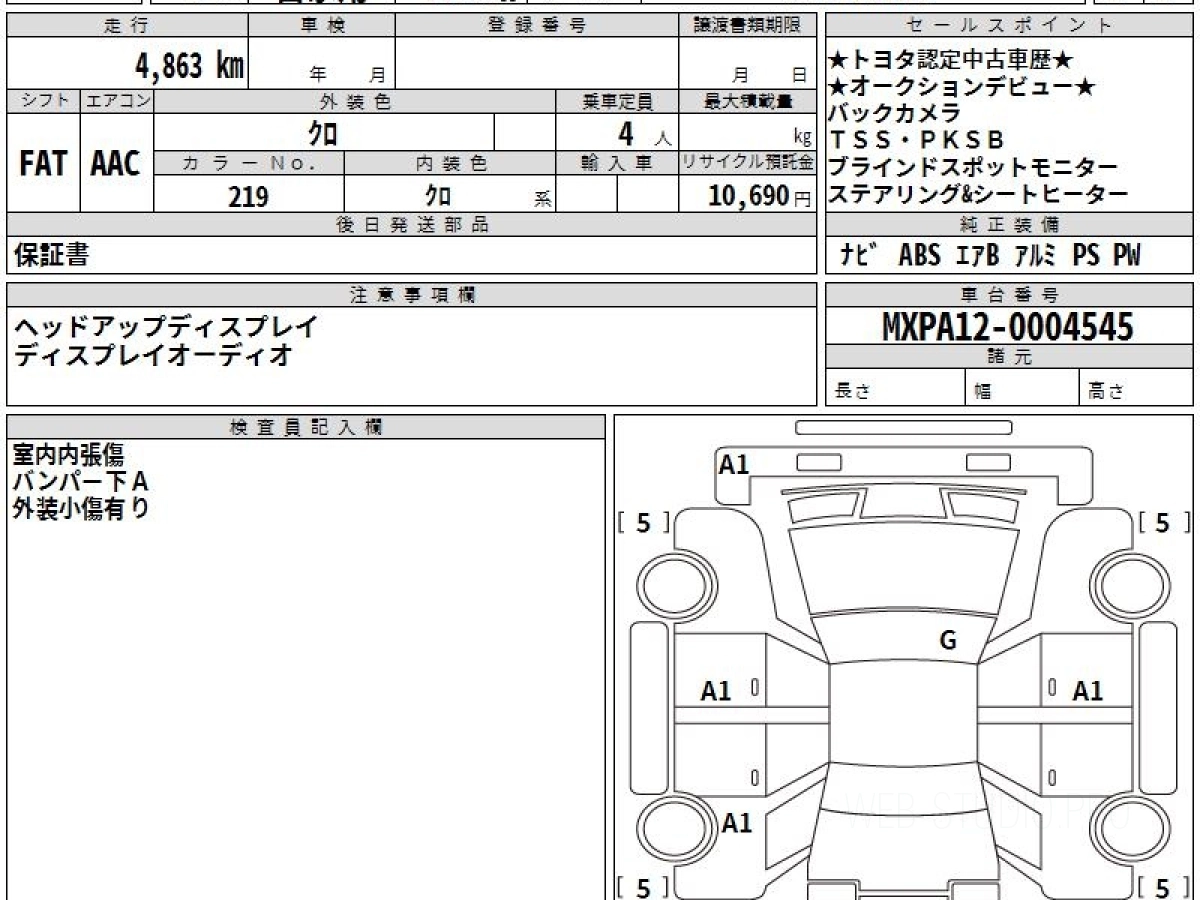Click the color number 219
Screen dimensions: 1200x900
point(248,197)
